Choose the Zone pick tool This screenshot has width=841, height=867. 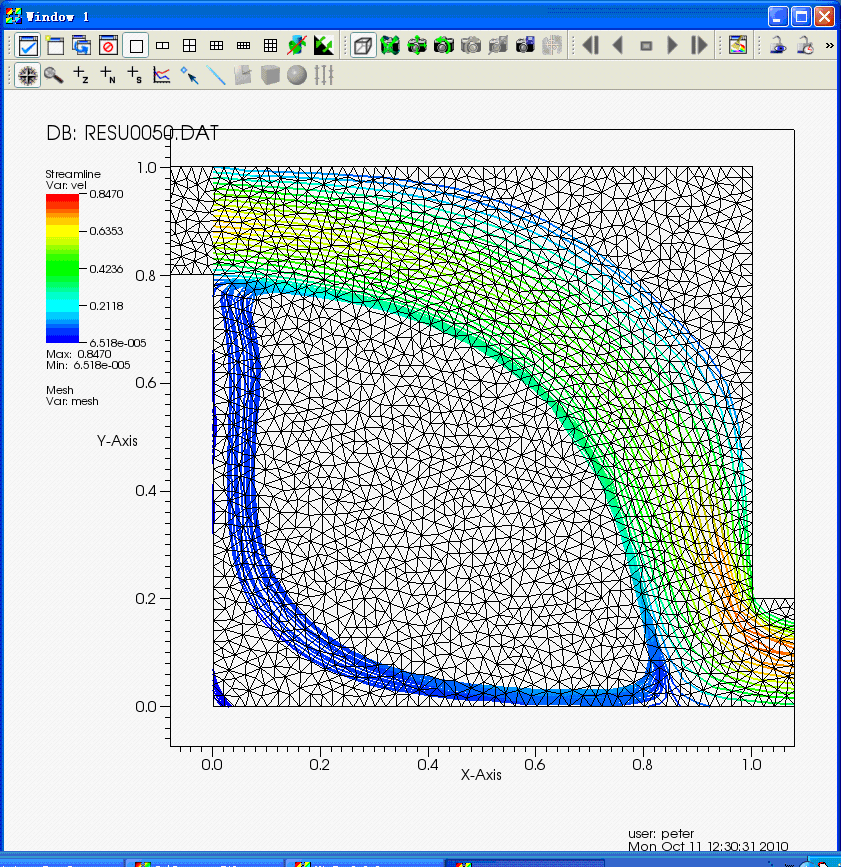pyautogui.click(x=81, y=75)
